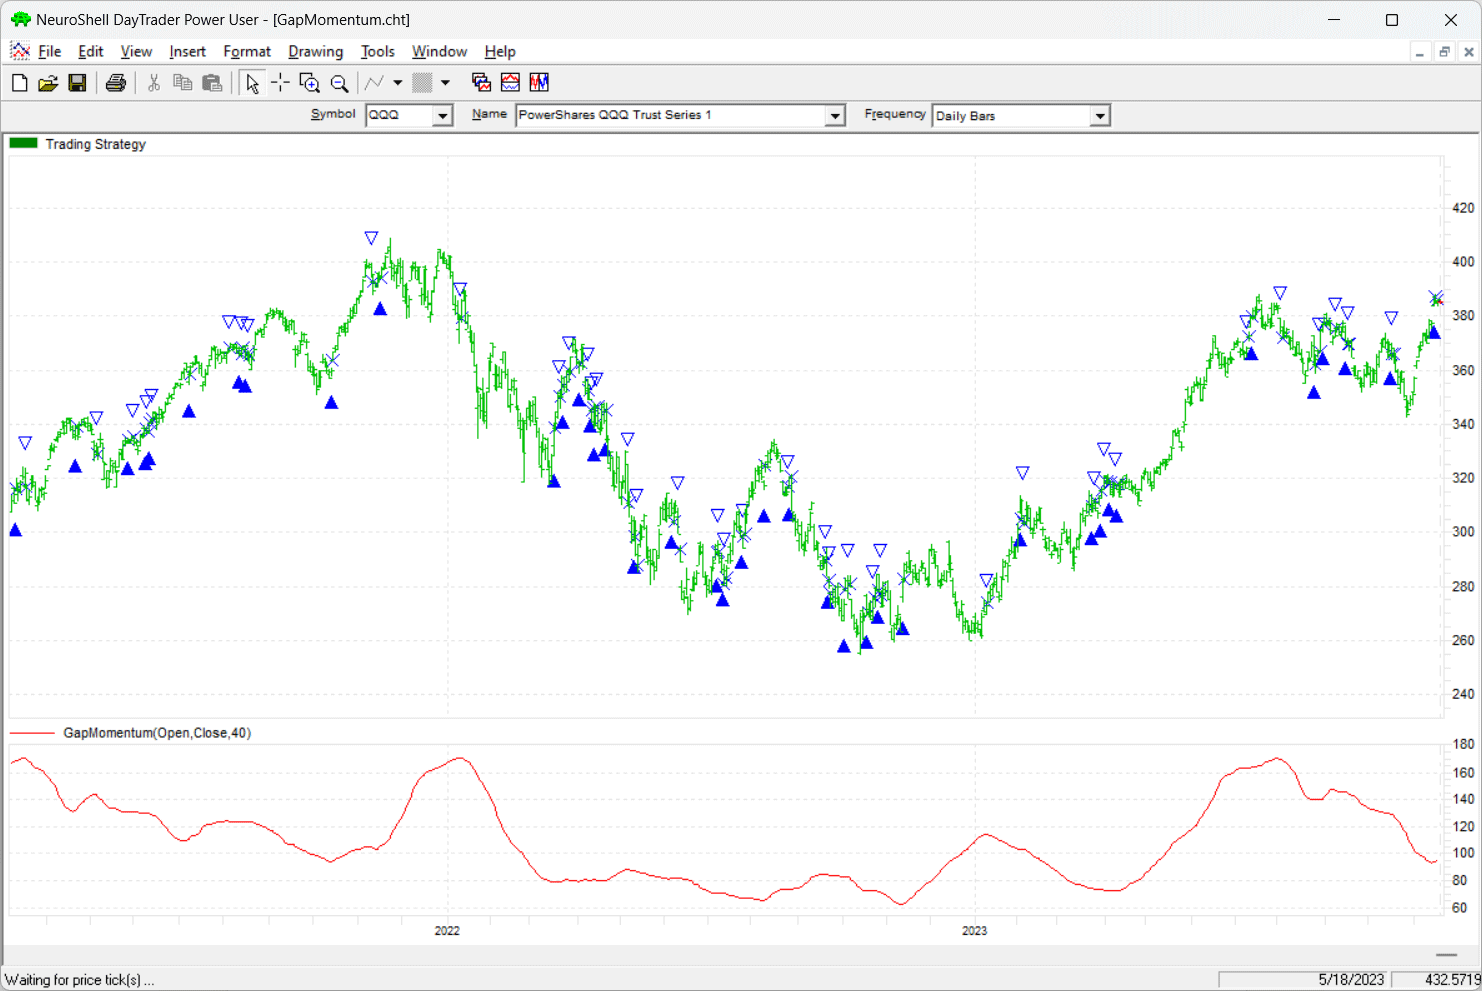Click the 420 price axis label
The height and width of the screenshot is (991, 1482).
1463,208
